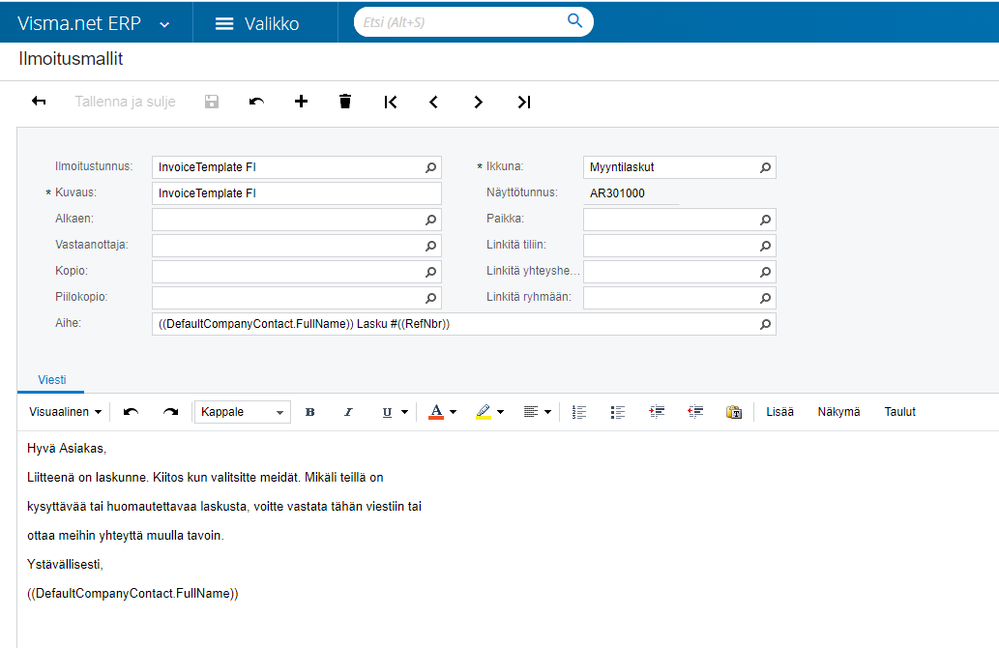The height and width of the screenshot is (648, 999).
Task: Go to next record arrow
Action: (x=478, y=102)
